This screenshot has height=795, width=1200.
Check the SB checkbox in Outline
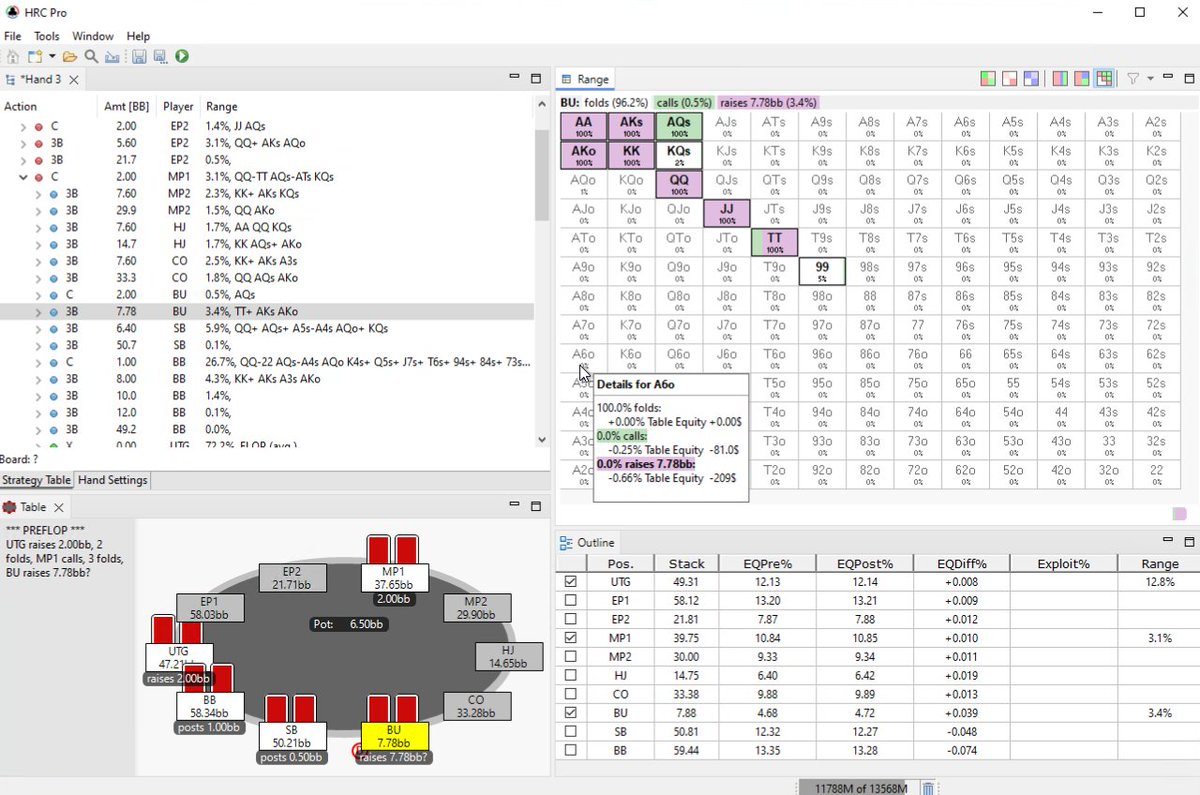click(x=571, y=731)
